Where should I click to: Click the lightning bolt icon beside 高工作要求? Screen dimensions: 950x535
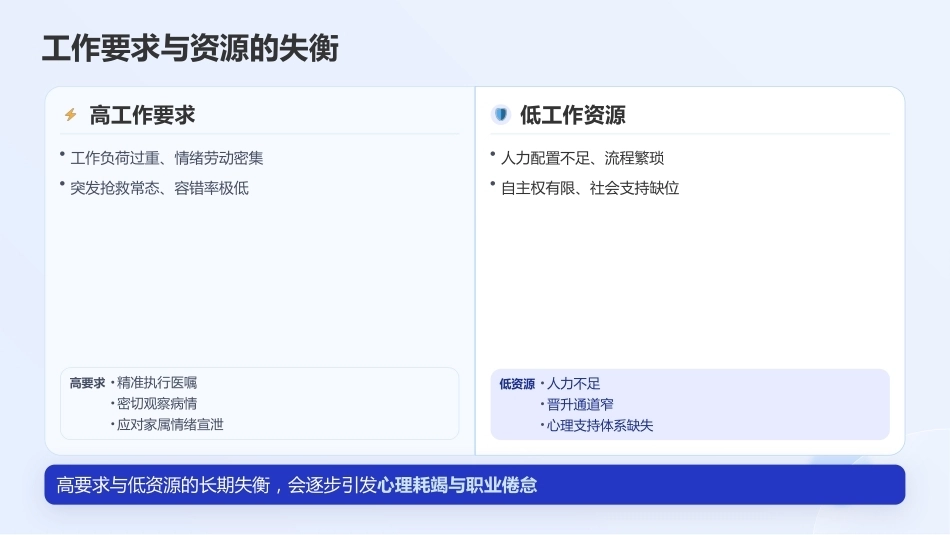point(71,115)
